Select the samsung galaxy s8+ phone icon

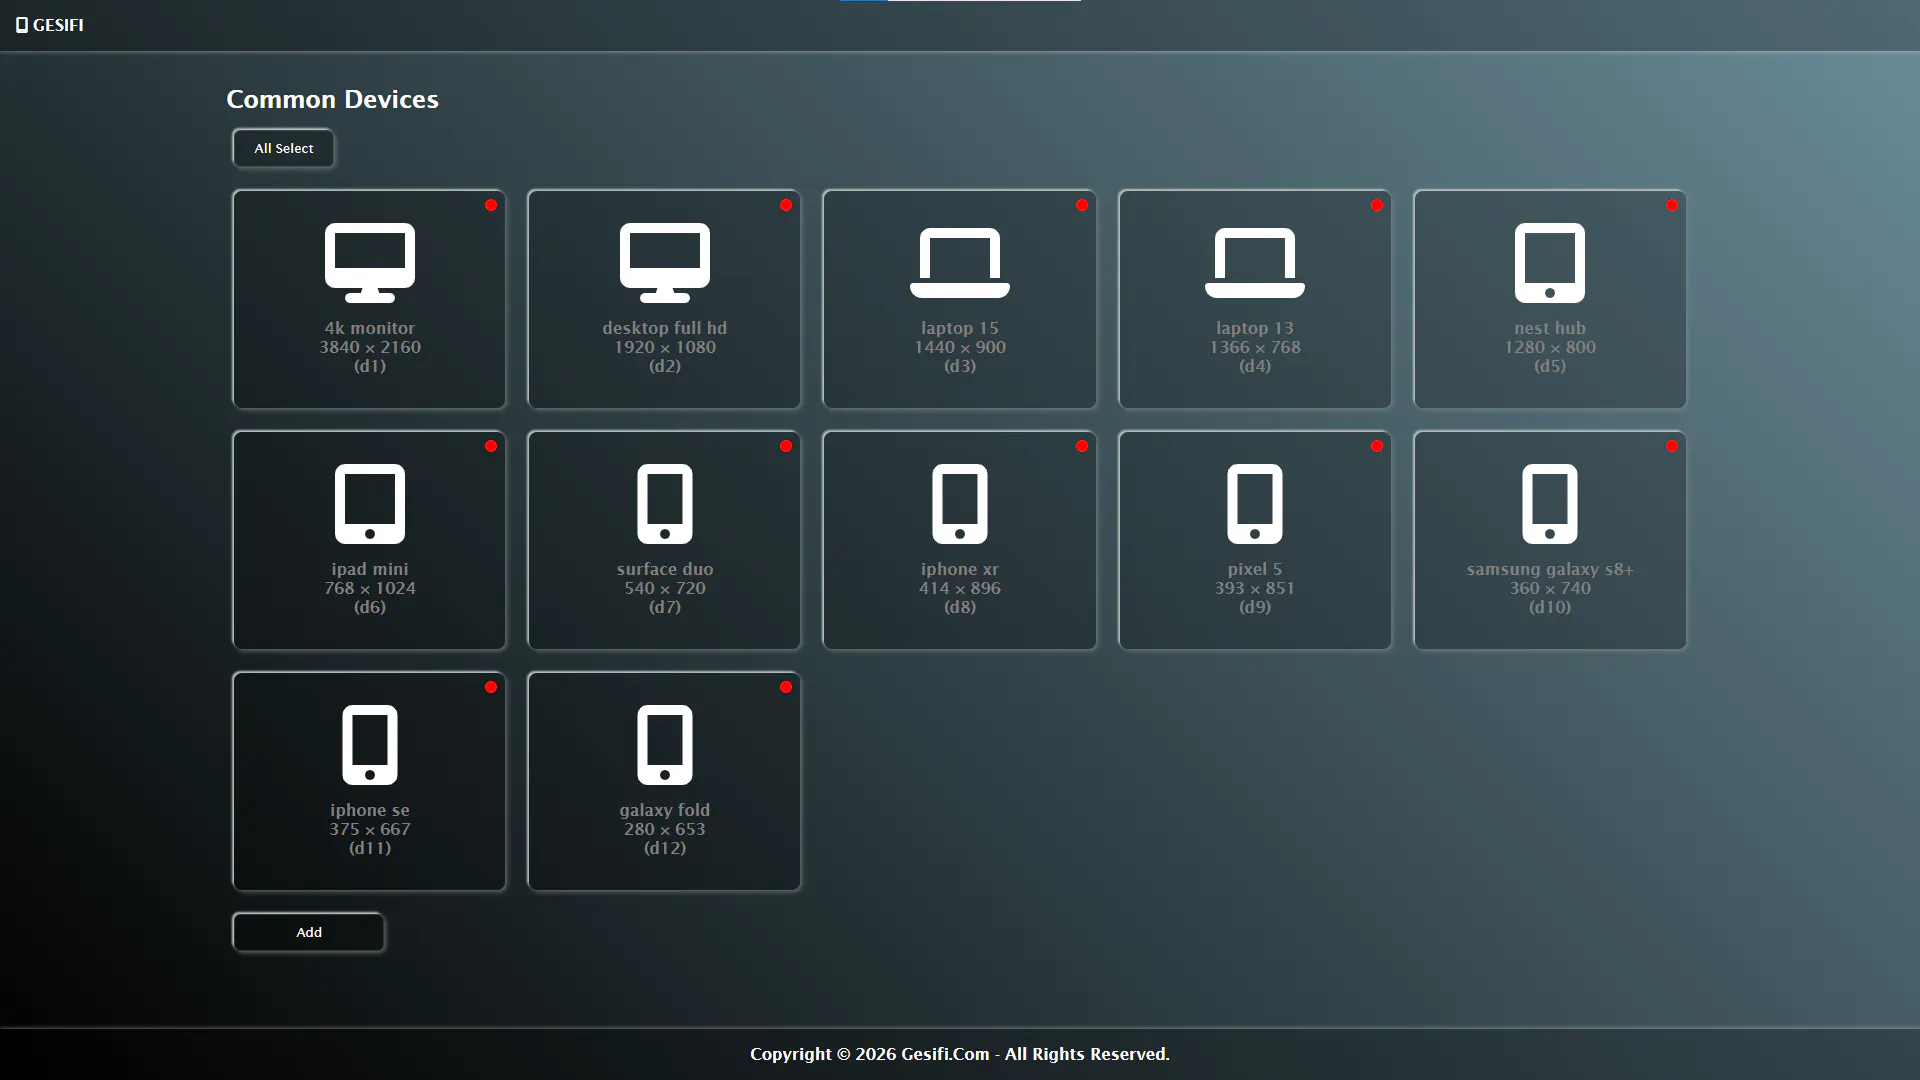[1549, 504]
